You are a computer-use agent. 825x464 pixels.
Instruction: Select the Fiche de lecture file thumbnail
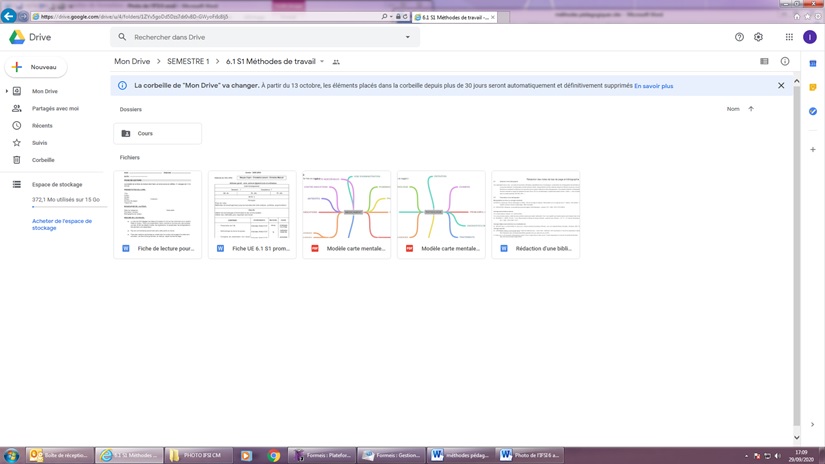(157, 206)
